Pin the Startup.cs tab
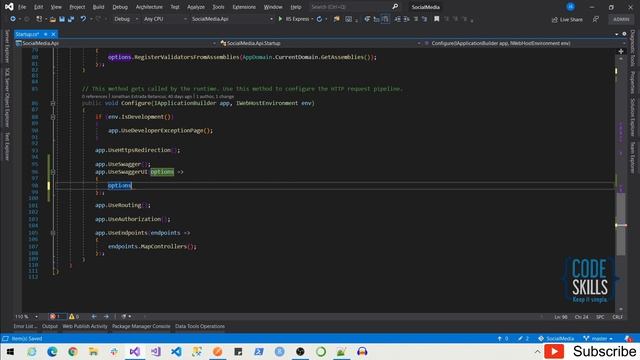 [46, 34]
